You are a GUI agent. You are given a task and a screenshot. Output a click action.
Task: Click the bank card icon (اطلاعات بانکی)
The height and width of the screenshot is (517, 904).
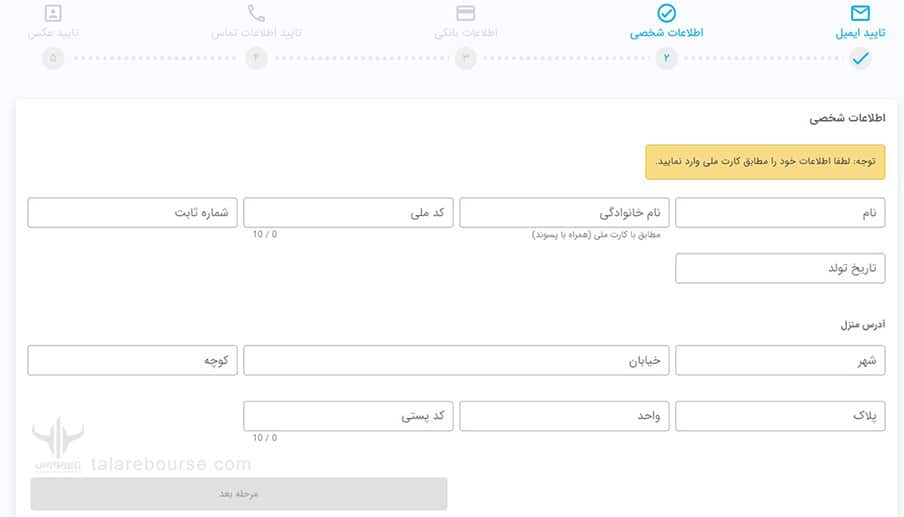pos(465,13)
